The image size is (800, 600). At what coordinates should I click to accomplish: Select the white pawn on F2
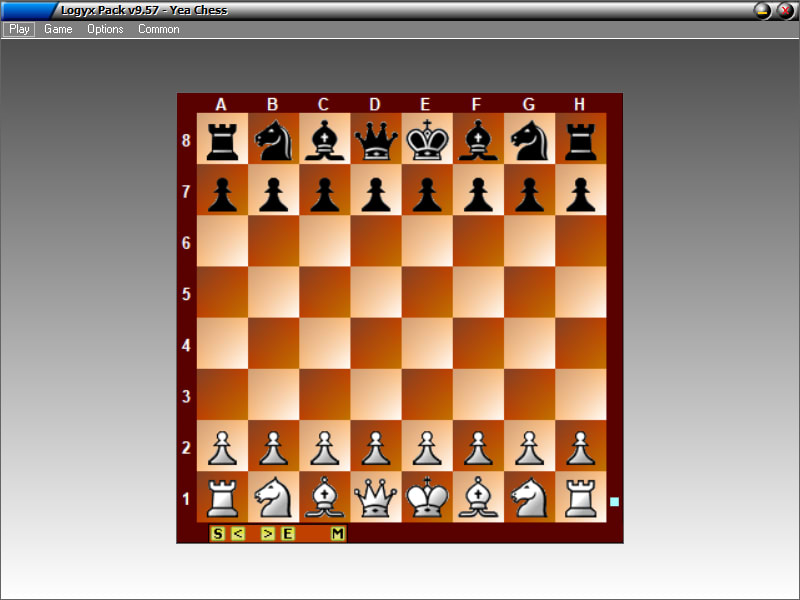pos(478,446)
